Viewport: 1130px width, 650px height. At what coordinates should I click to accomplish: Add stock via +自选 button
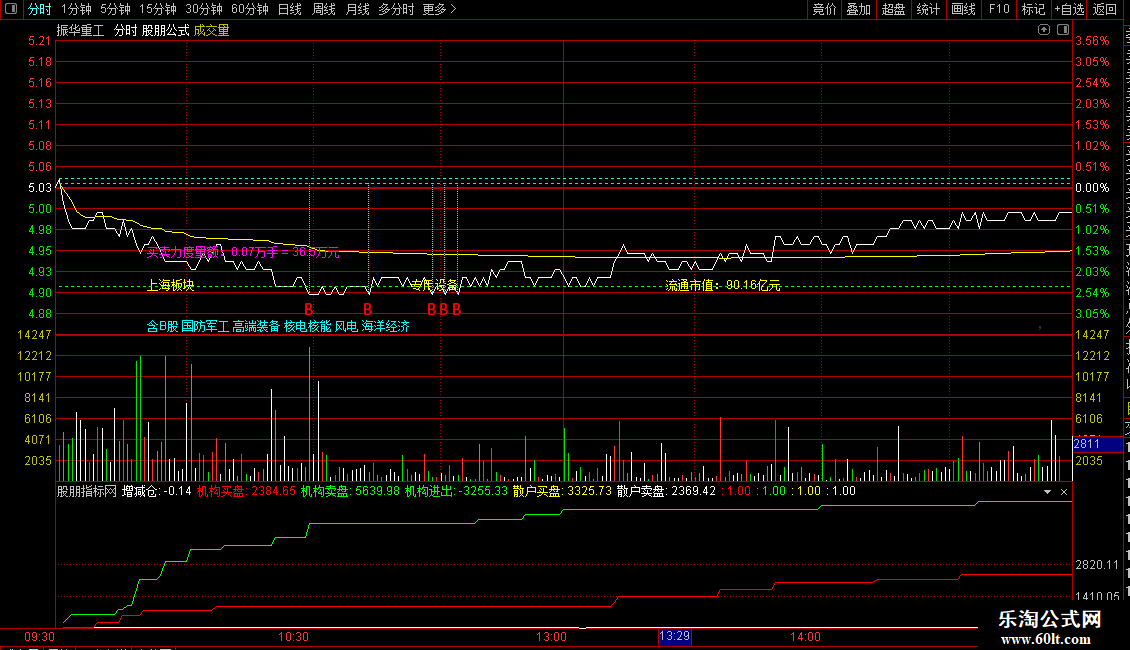tap(1069, 9)
